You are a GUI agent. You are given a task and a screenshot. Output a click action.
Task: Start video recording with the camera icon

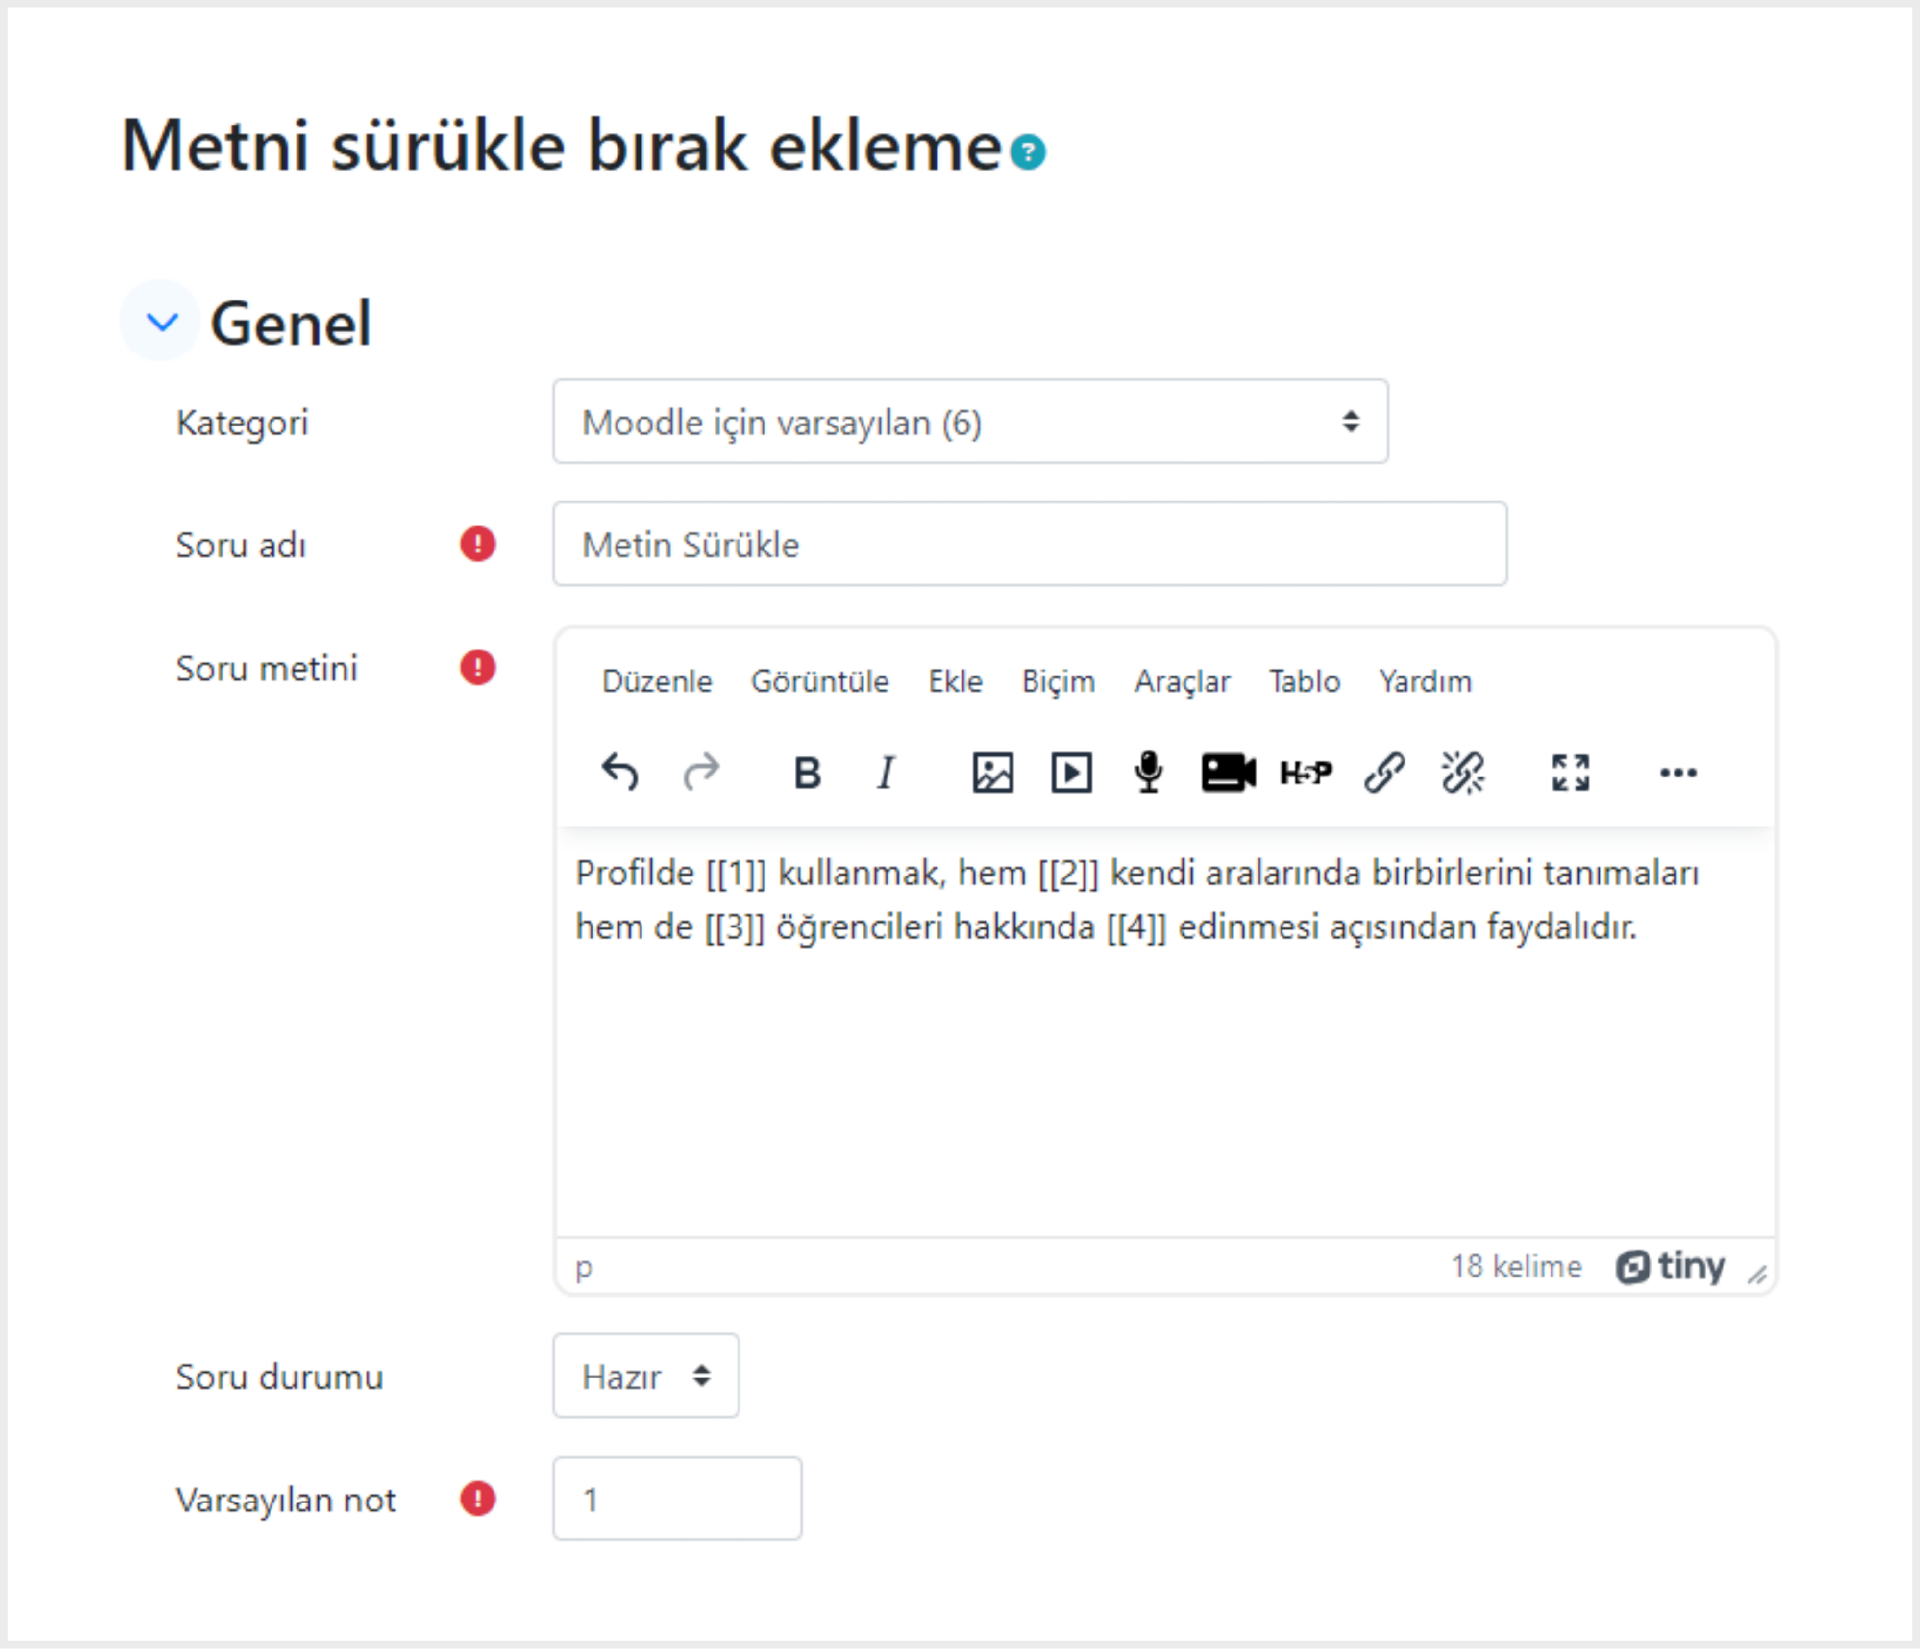(x=1228, y=772)
